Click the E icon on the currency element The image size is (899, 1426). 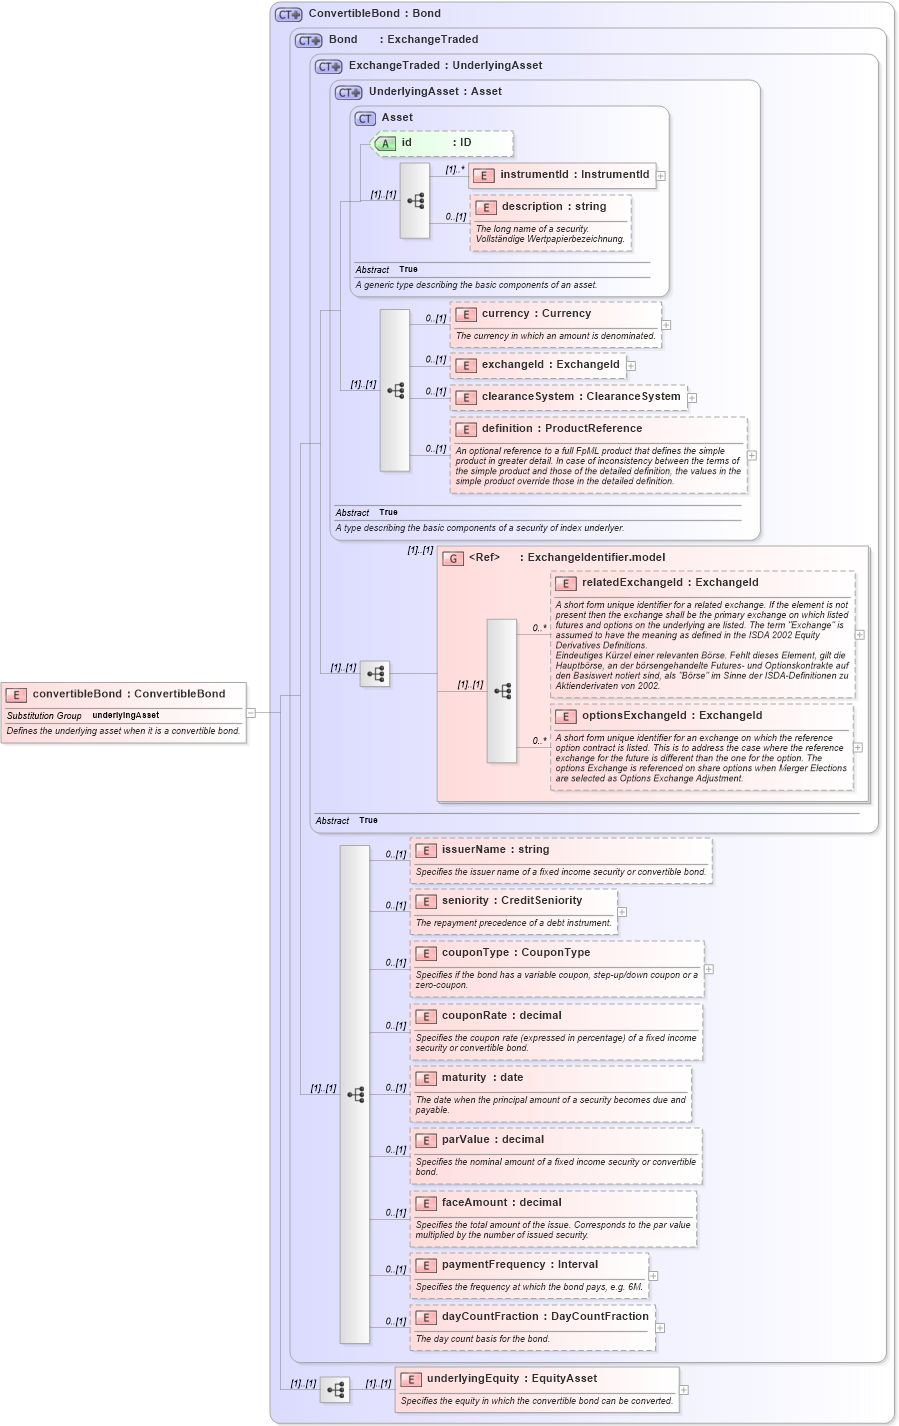click(x=464, y=313)
